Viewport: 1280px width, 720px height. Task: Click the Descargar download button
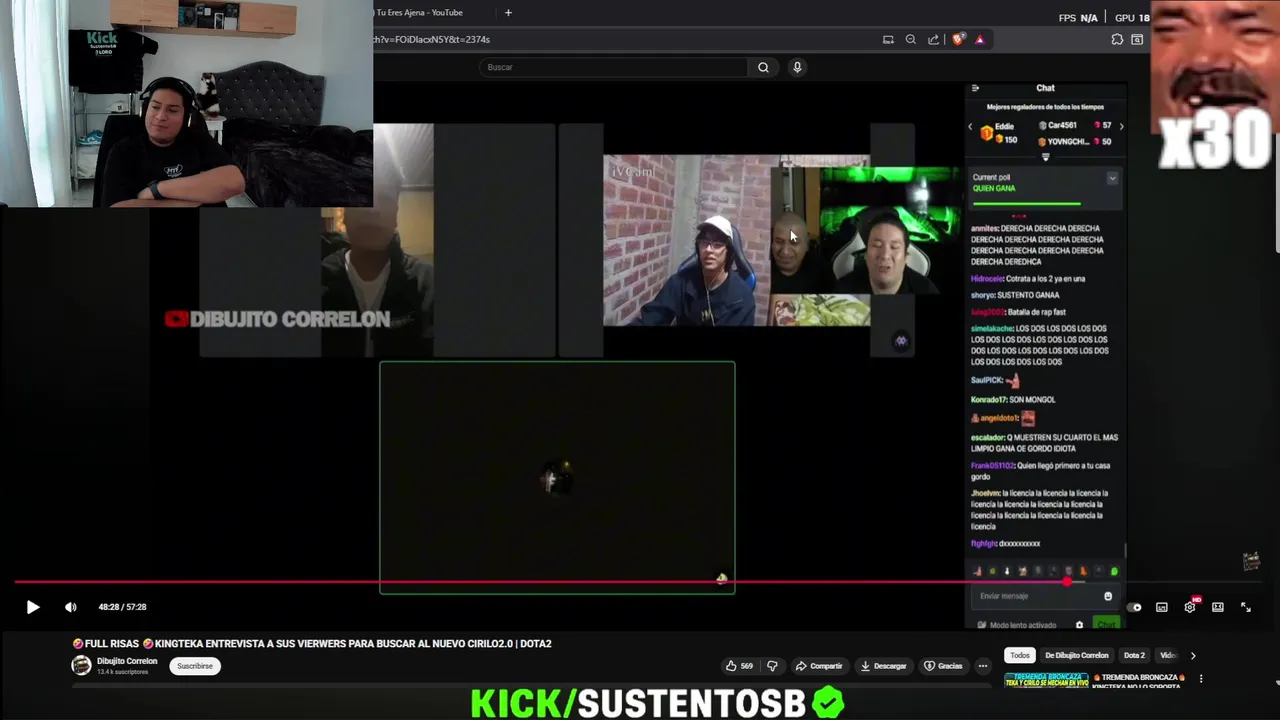click(x=884, y=666)
